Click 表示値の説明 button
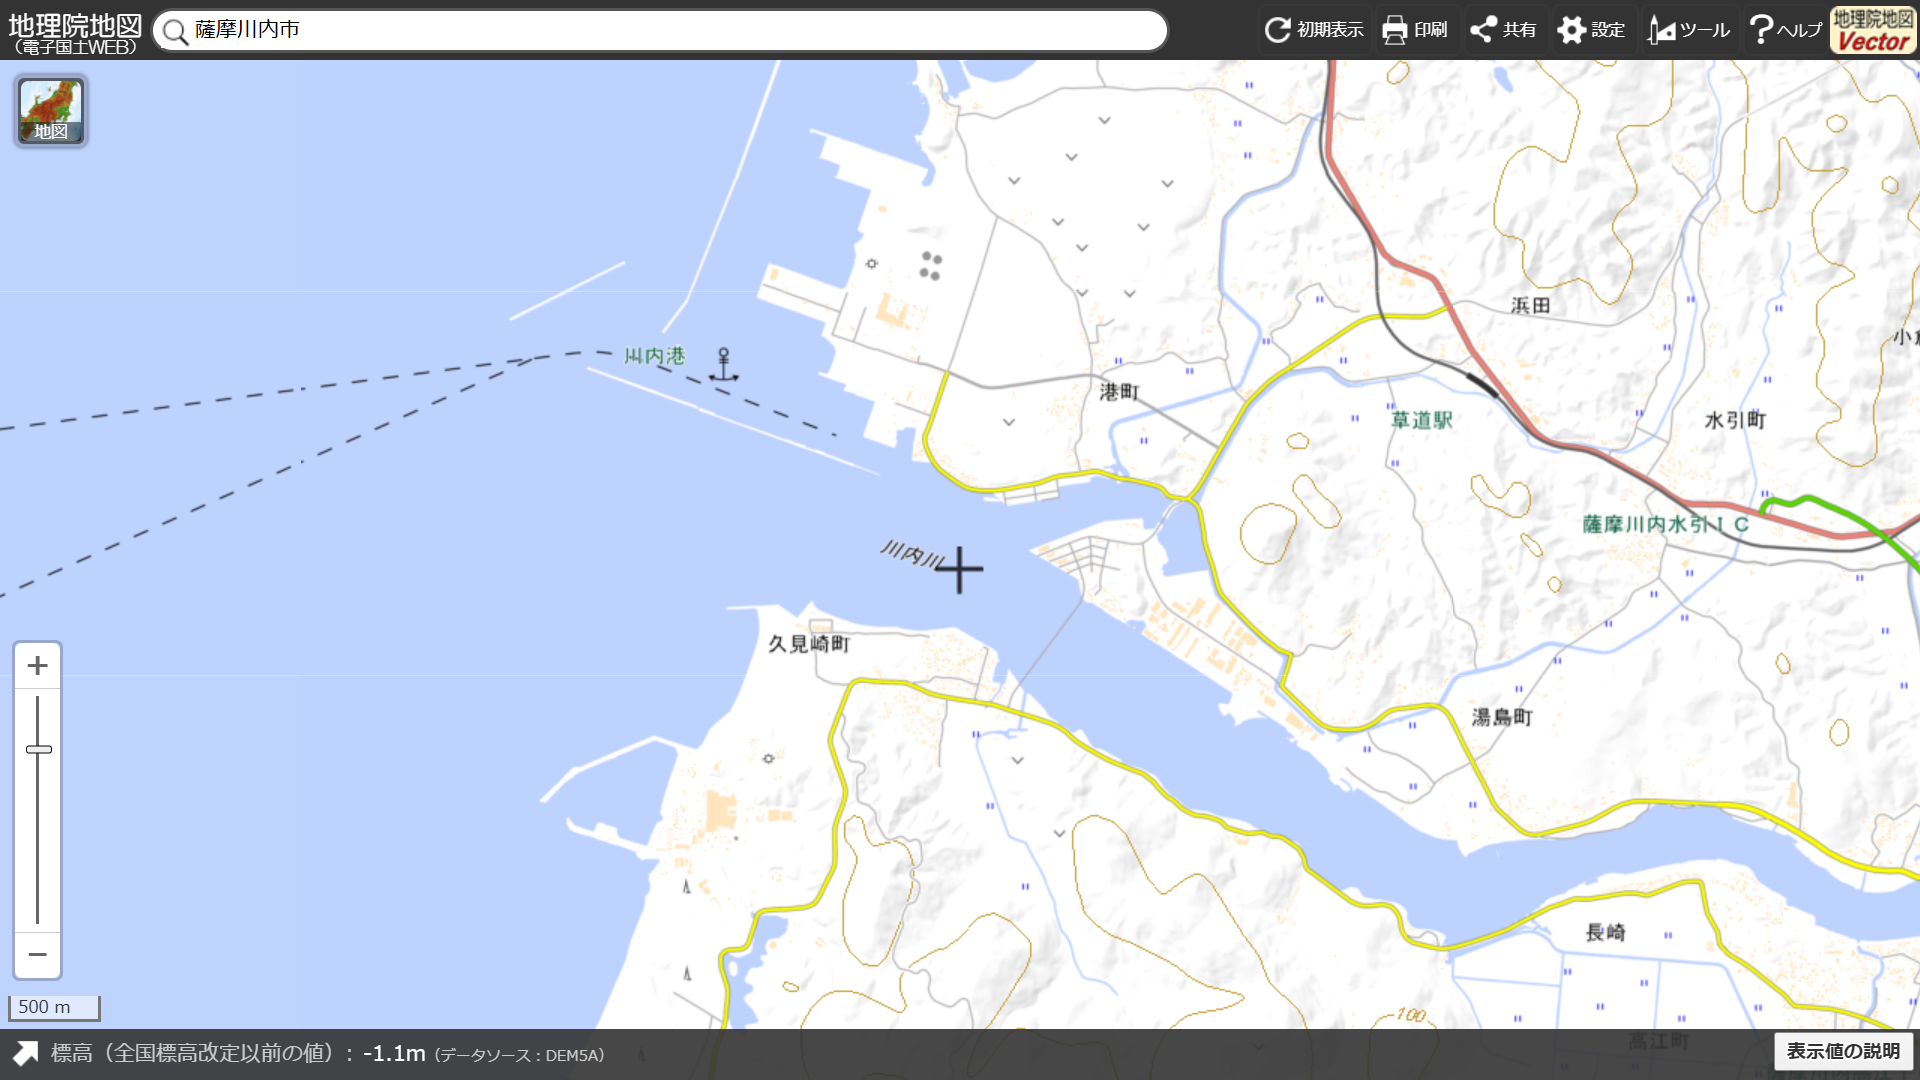This screenshot has height=1080, width=1920. (x=1843, y=1051)
